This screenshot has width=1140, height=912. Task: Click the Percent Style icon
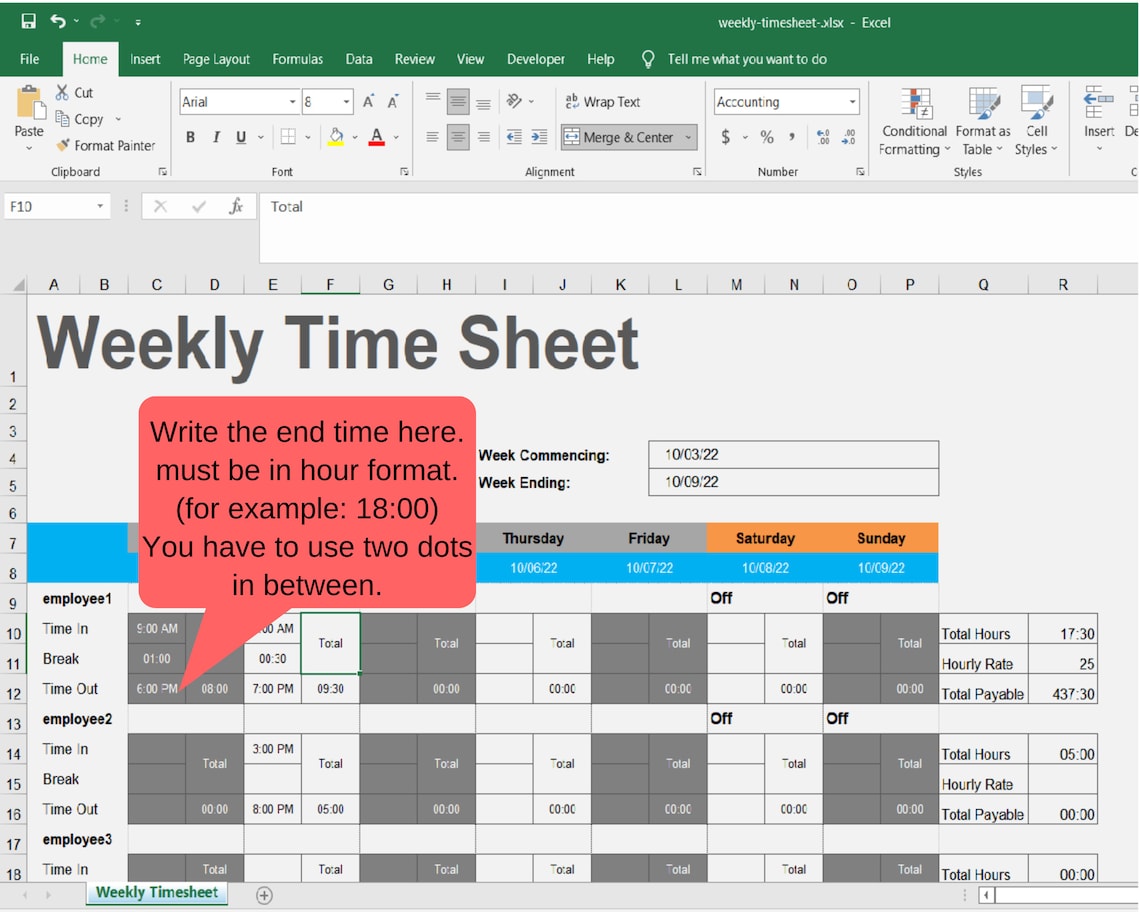coord(767,139)
